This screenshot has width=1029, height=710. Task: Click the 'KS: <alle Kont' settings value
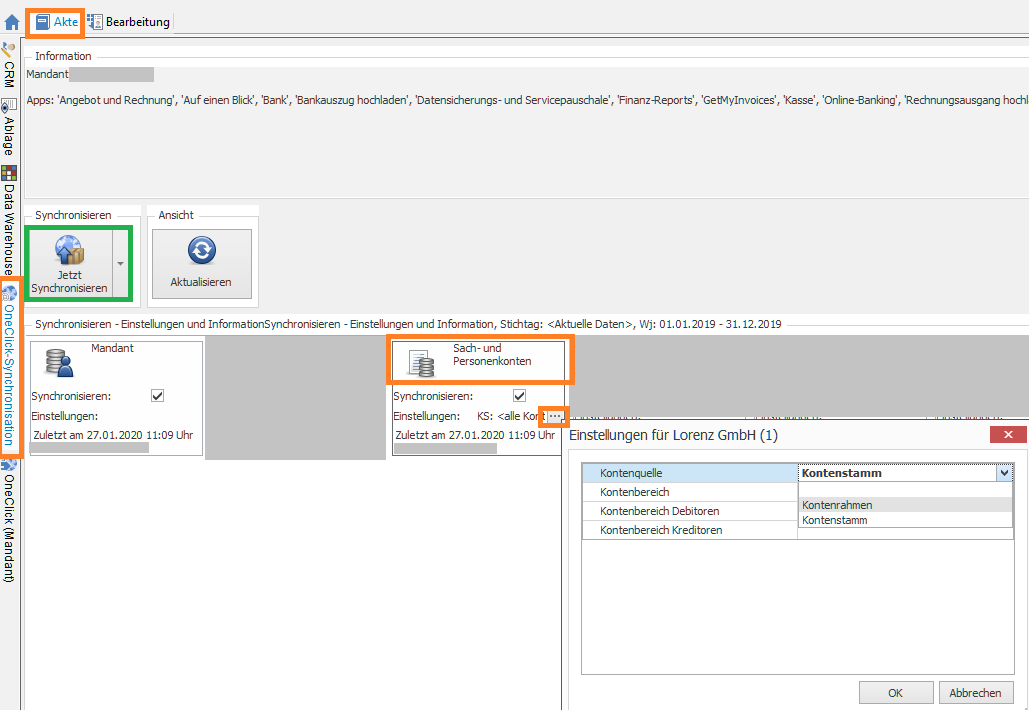[x=511, y=416]
